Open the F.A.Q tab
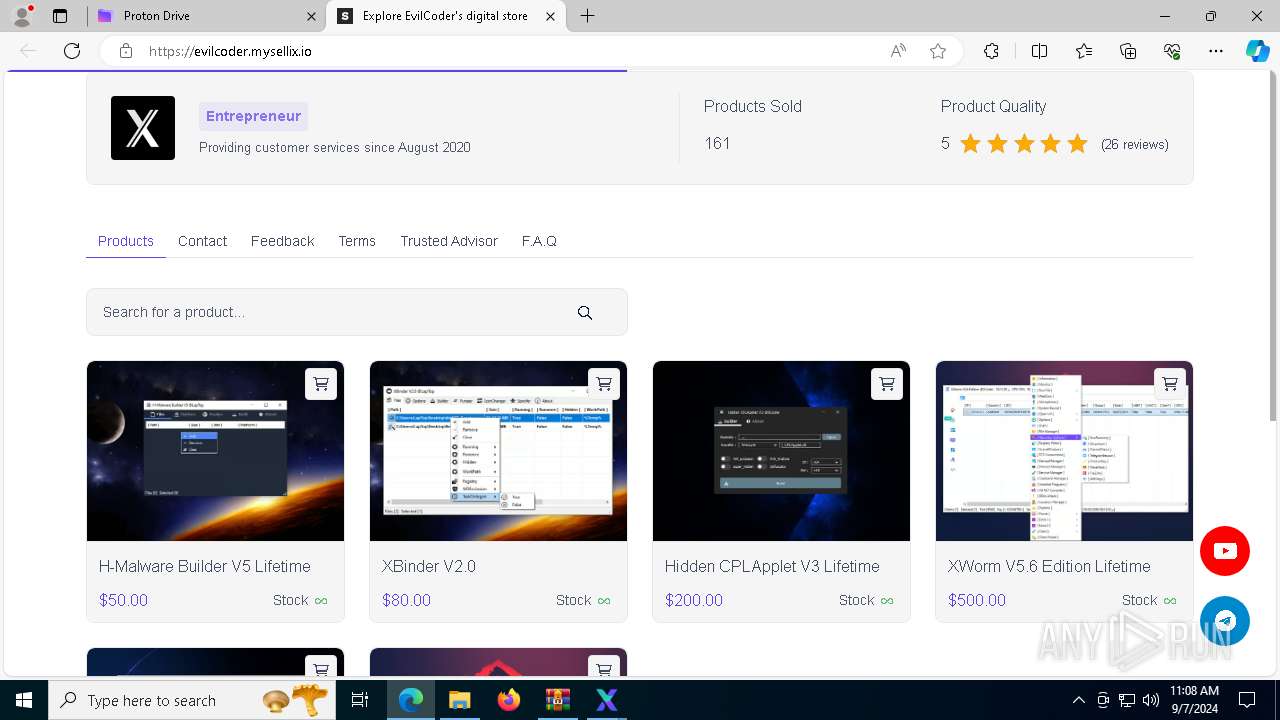 coord(539,241)
